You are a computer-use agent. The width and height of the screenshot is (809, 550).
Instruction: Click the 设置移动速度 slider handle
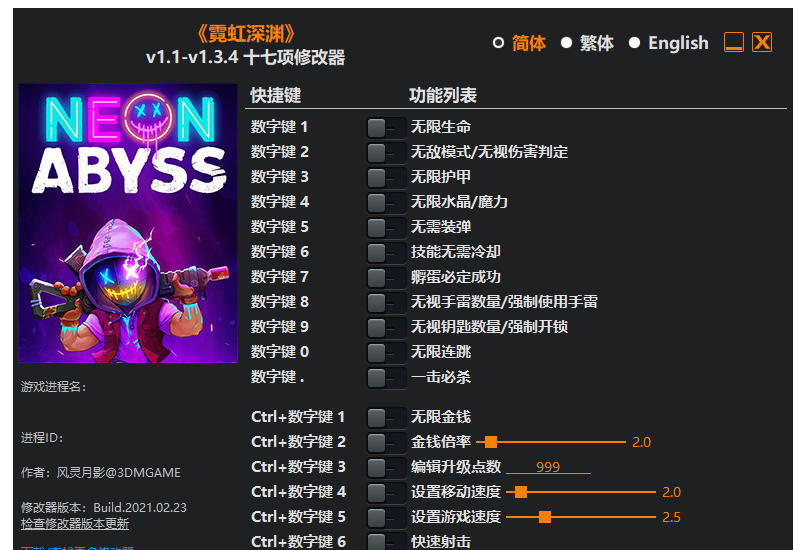point(521,492)
